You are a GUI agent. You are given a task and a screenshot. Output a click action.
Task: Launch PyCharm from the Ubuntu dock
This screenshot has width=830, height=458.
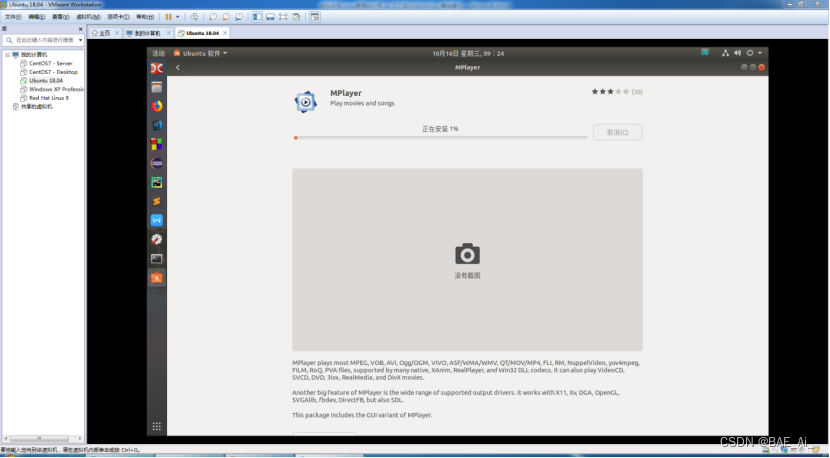pos(157,182)
